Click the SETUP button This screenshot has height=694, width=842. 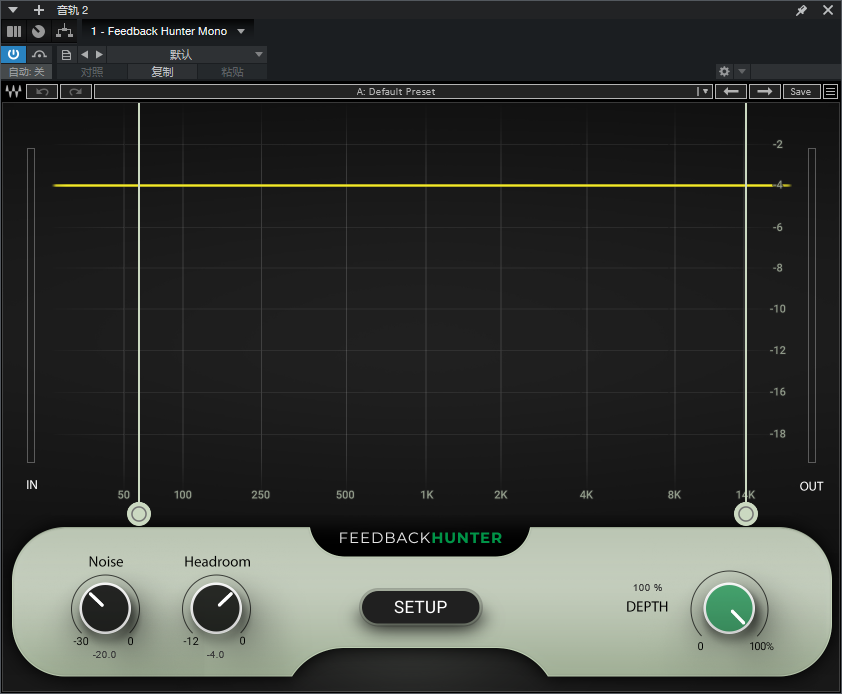[420, 607]
